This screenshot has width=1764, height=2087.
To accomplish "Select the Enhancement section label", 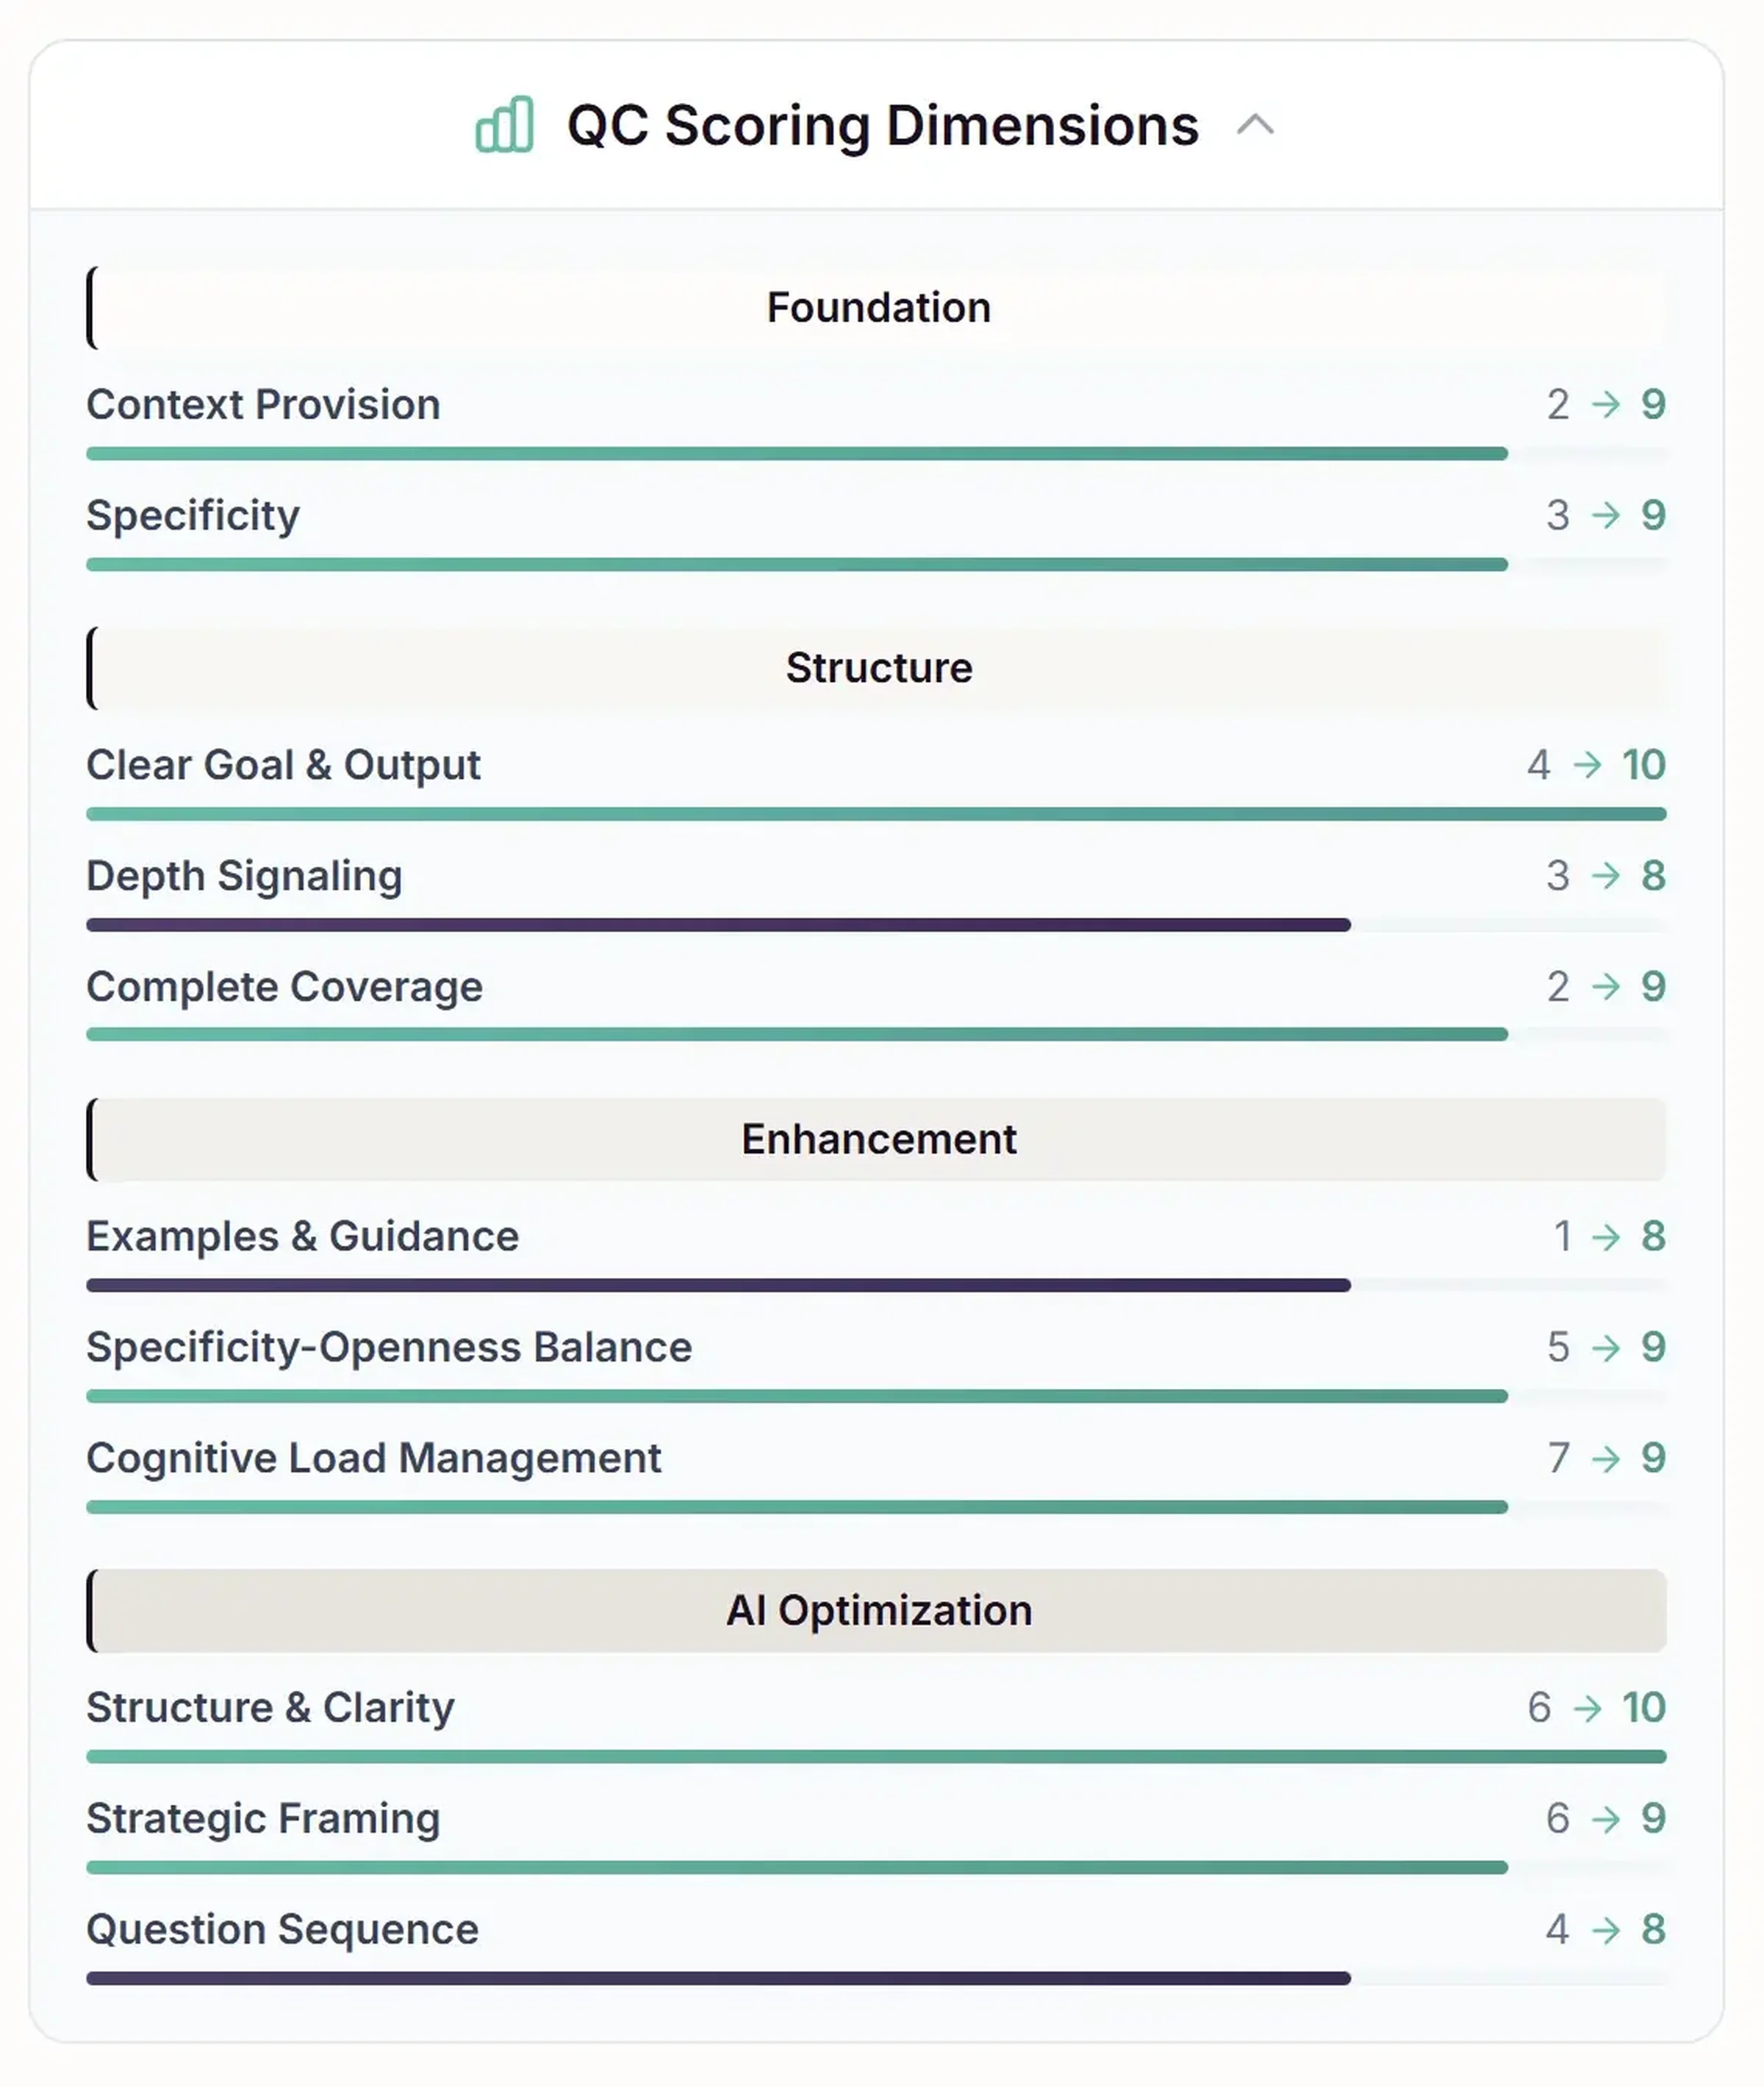I will click(x=878, y=1139).
